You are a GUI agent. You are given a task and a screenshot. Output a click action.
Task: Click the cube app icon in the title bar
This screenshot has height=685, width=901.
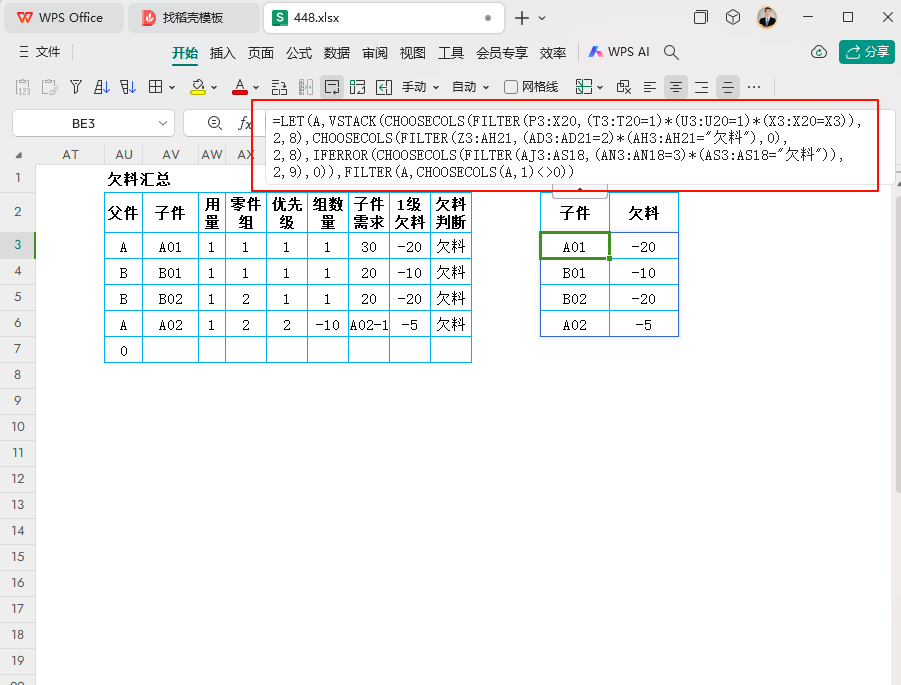coord(733,17)
